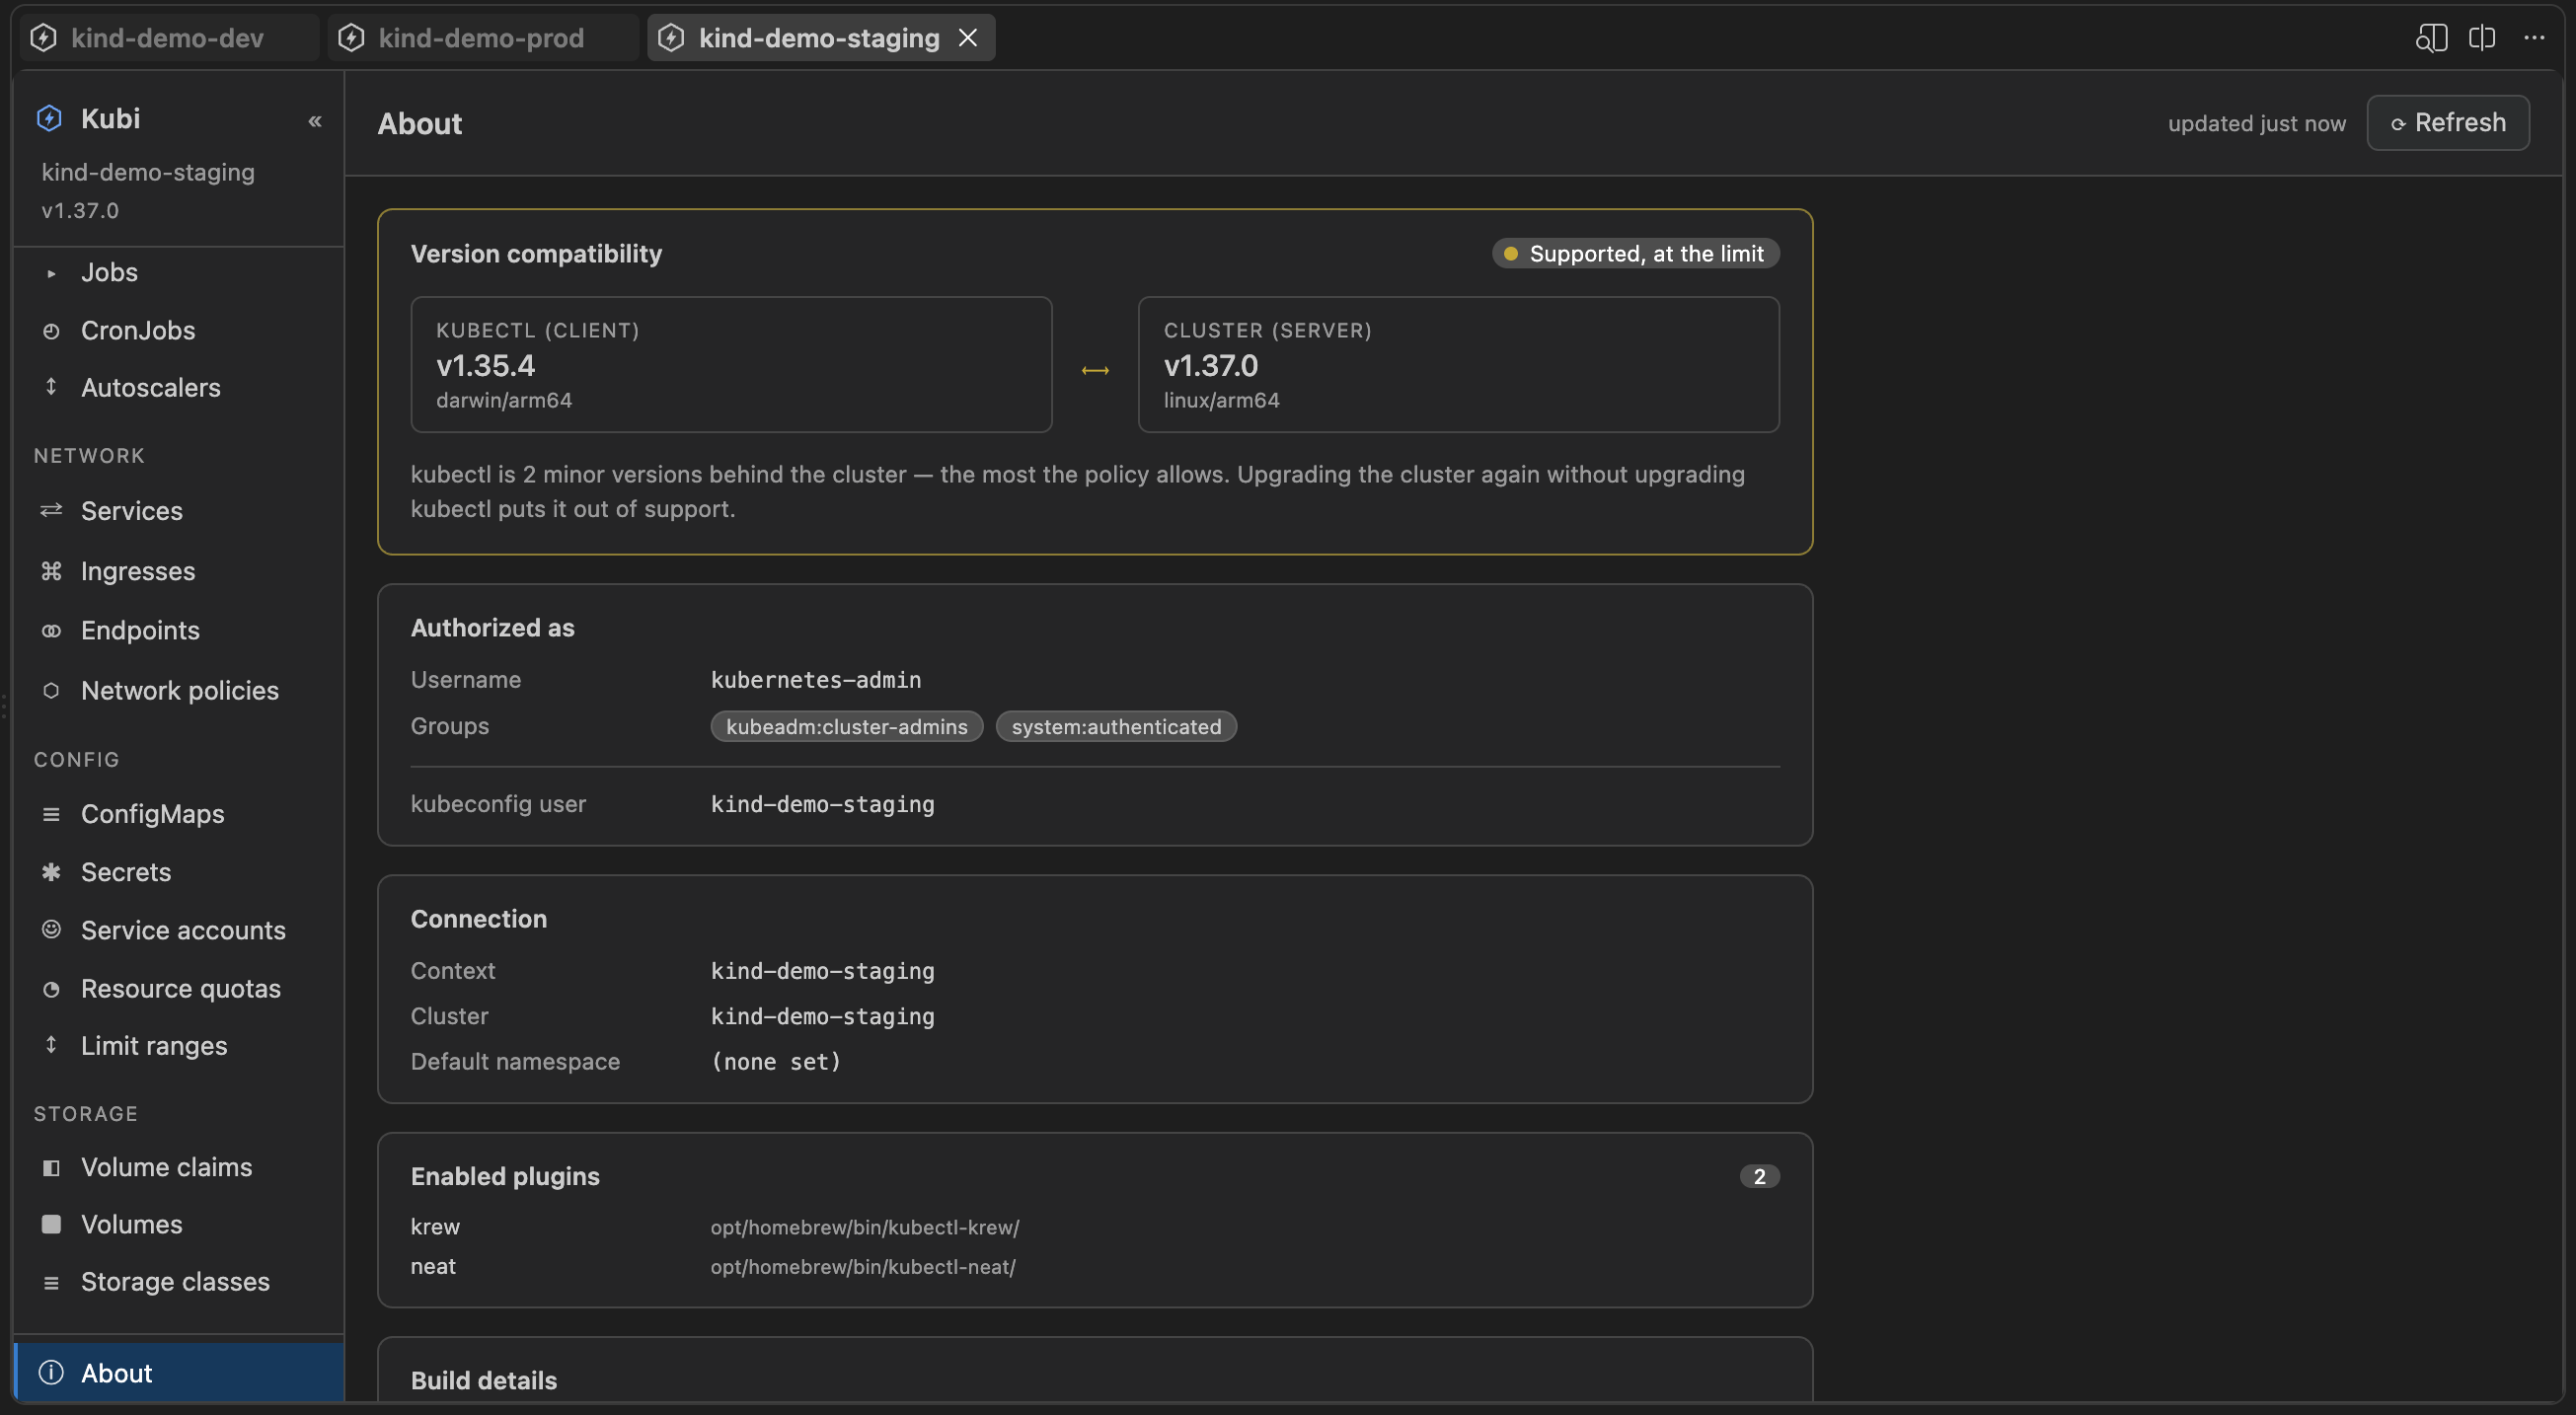Click the Context value kind-demo-staging

click(x=822, y=971)
